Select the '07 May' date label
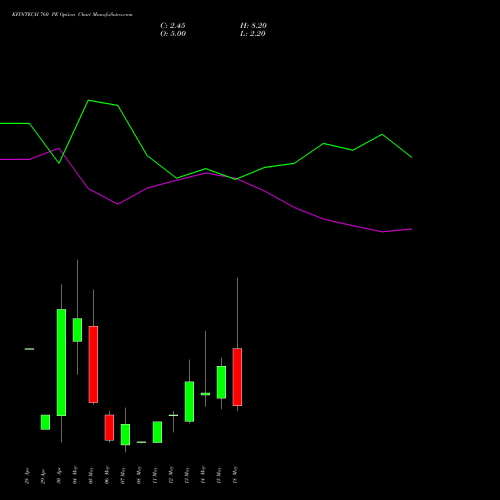This screenshot has width=500, height=500. 123,475
